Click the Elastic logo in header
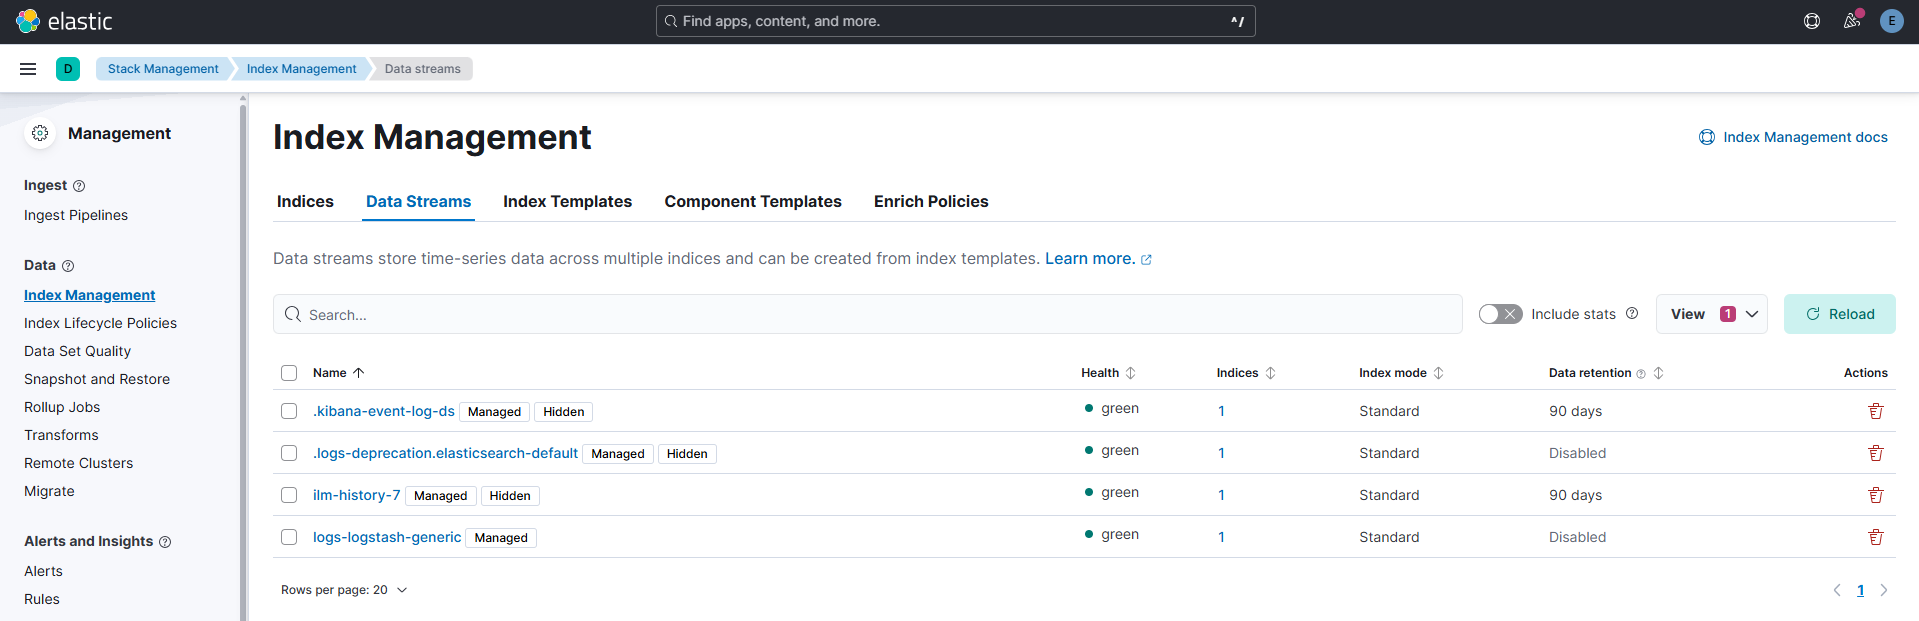The width and height of the screenshot is (1919, 621). coord(64,21)
